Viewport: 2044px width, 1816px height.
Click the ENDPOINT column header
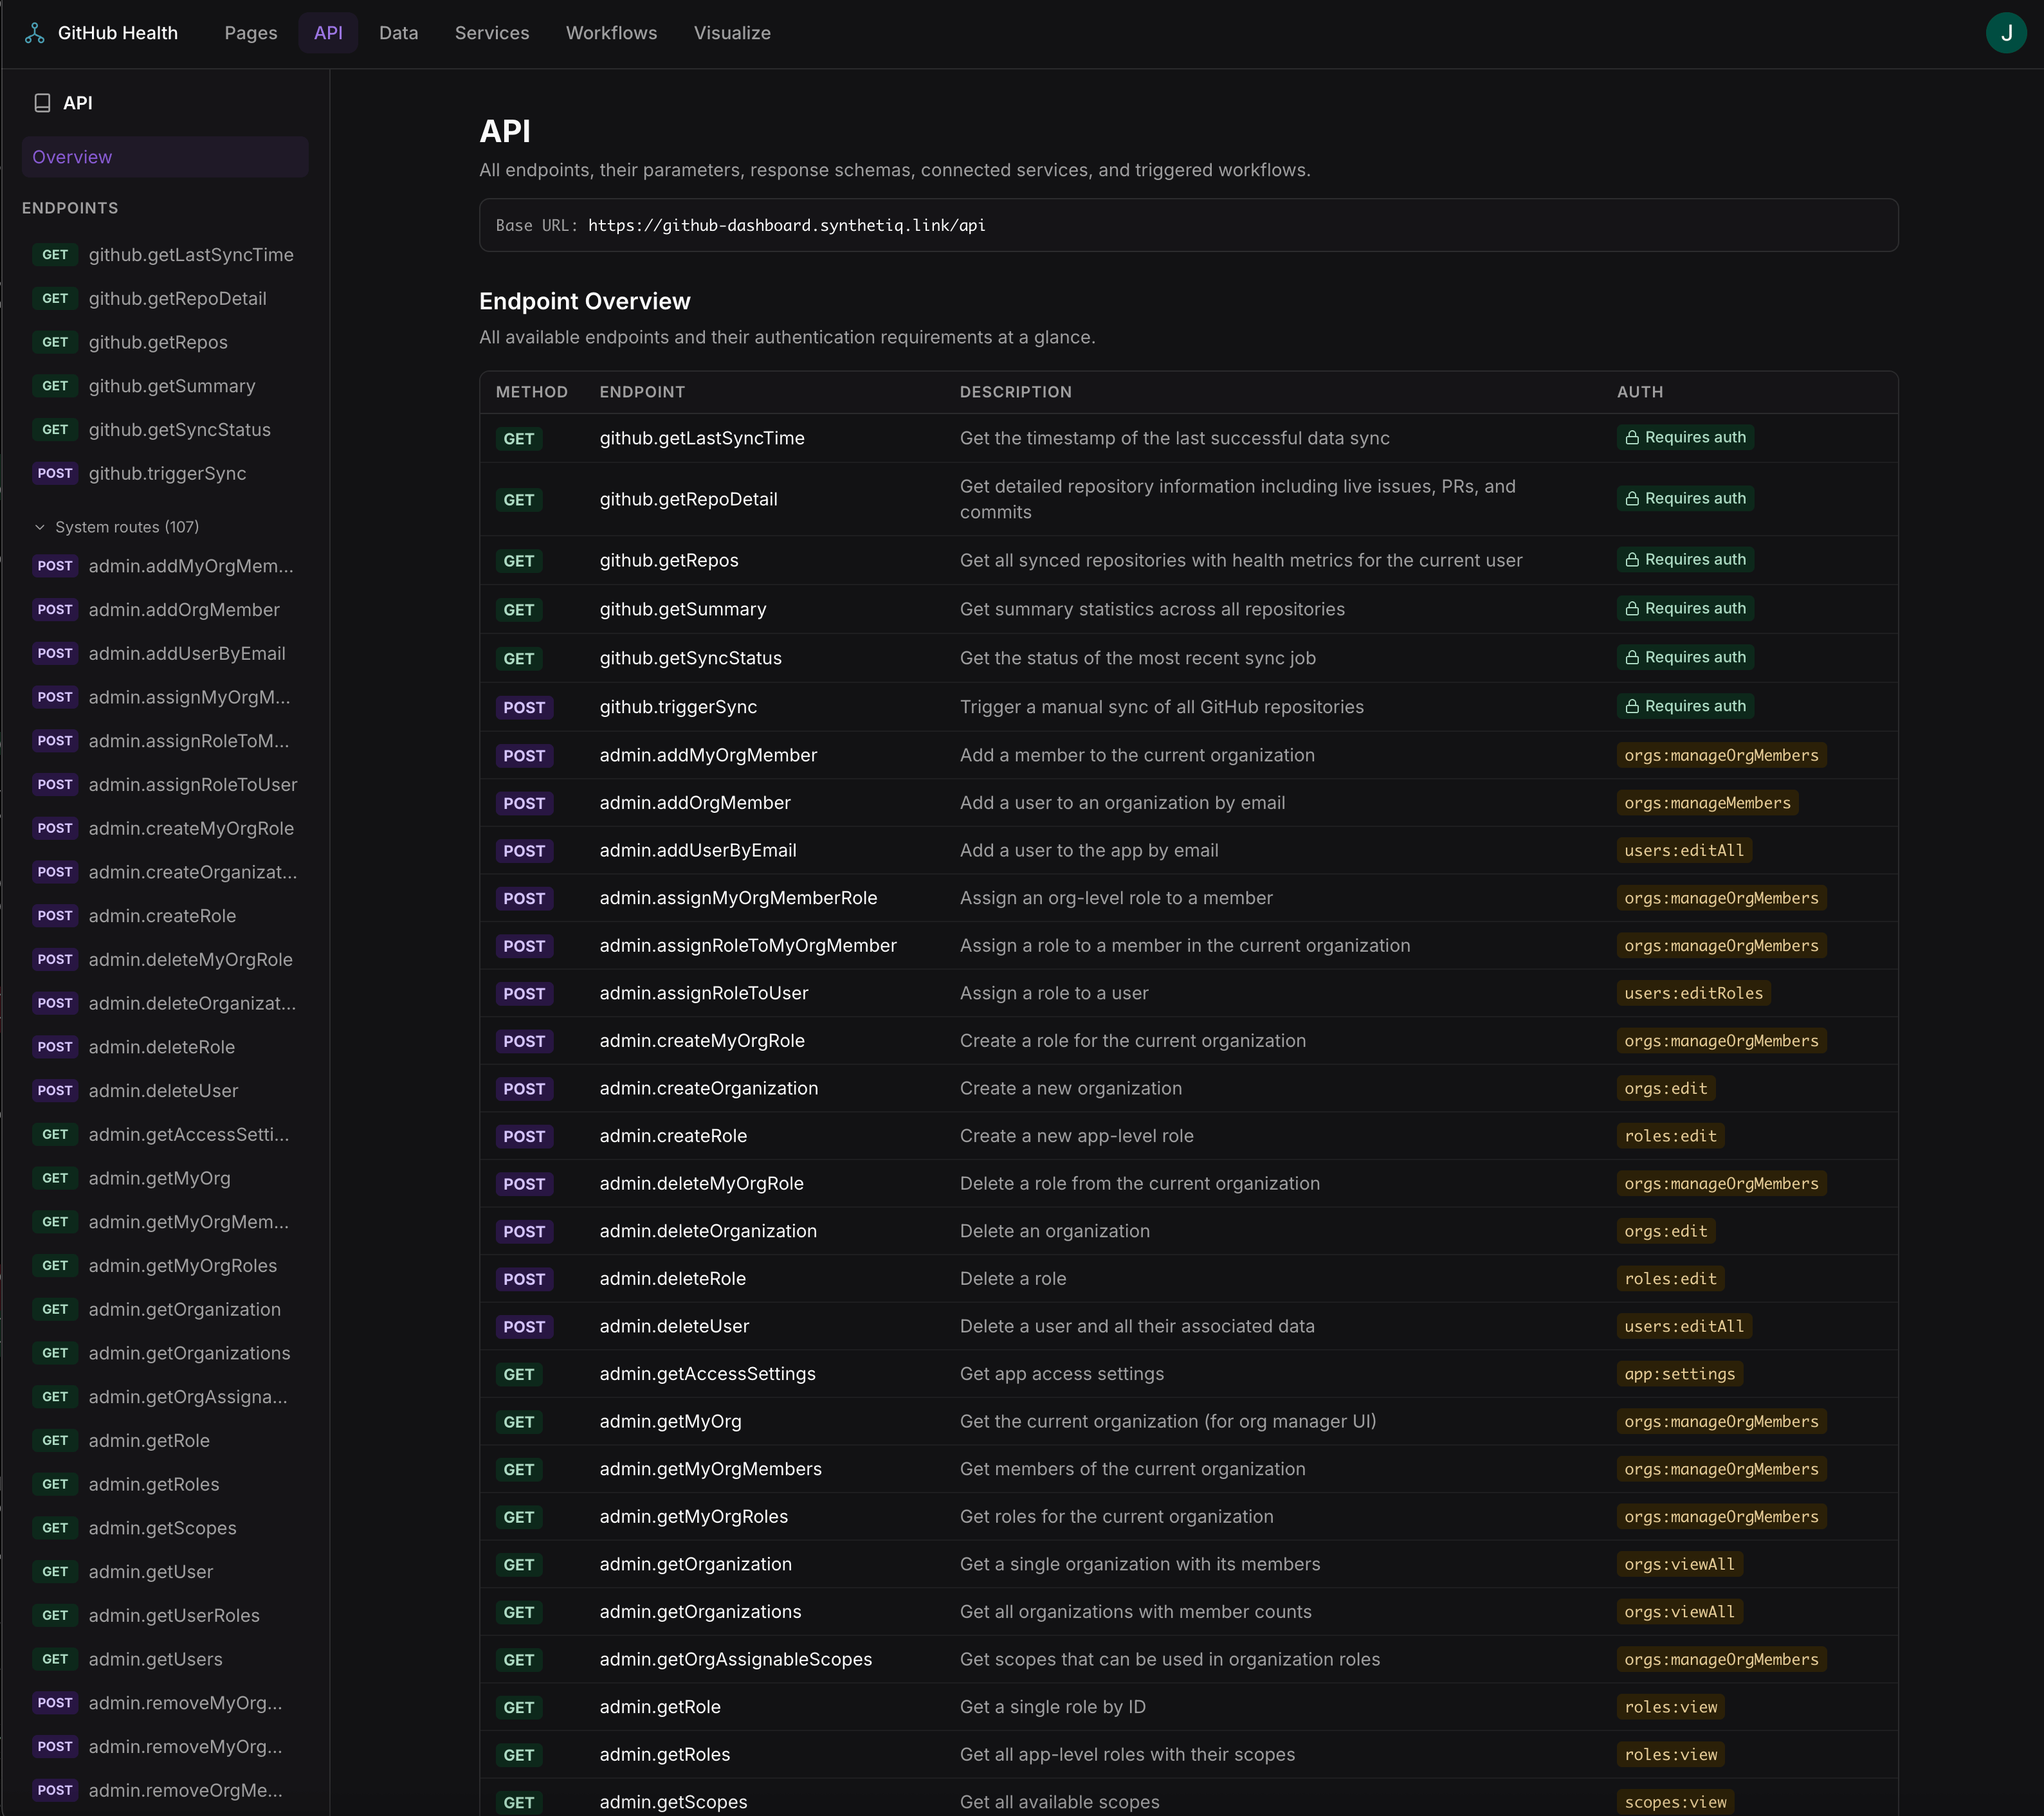(x=642, y=392)
